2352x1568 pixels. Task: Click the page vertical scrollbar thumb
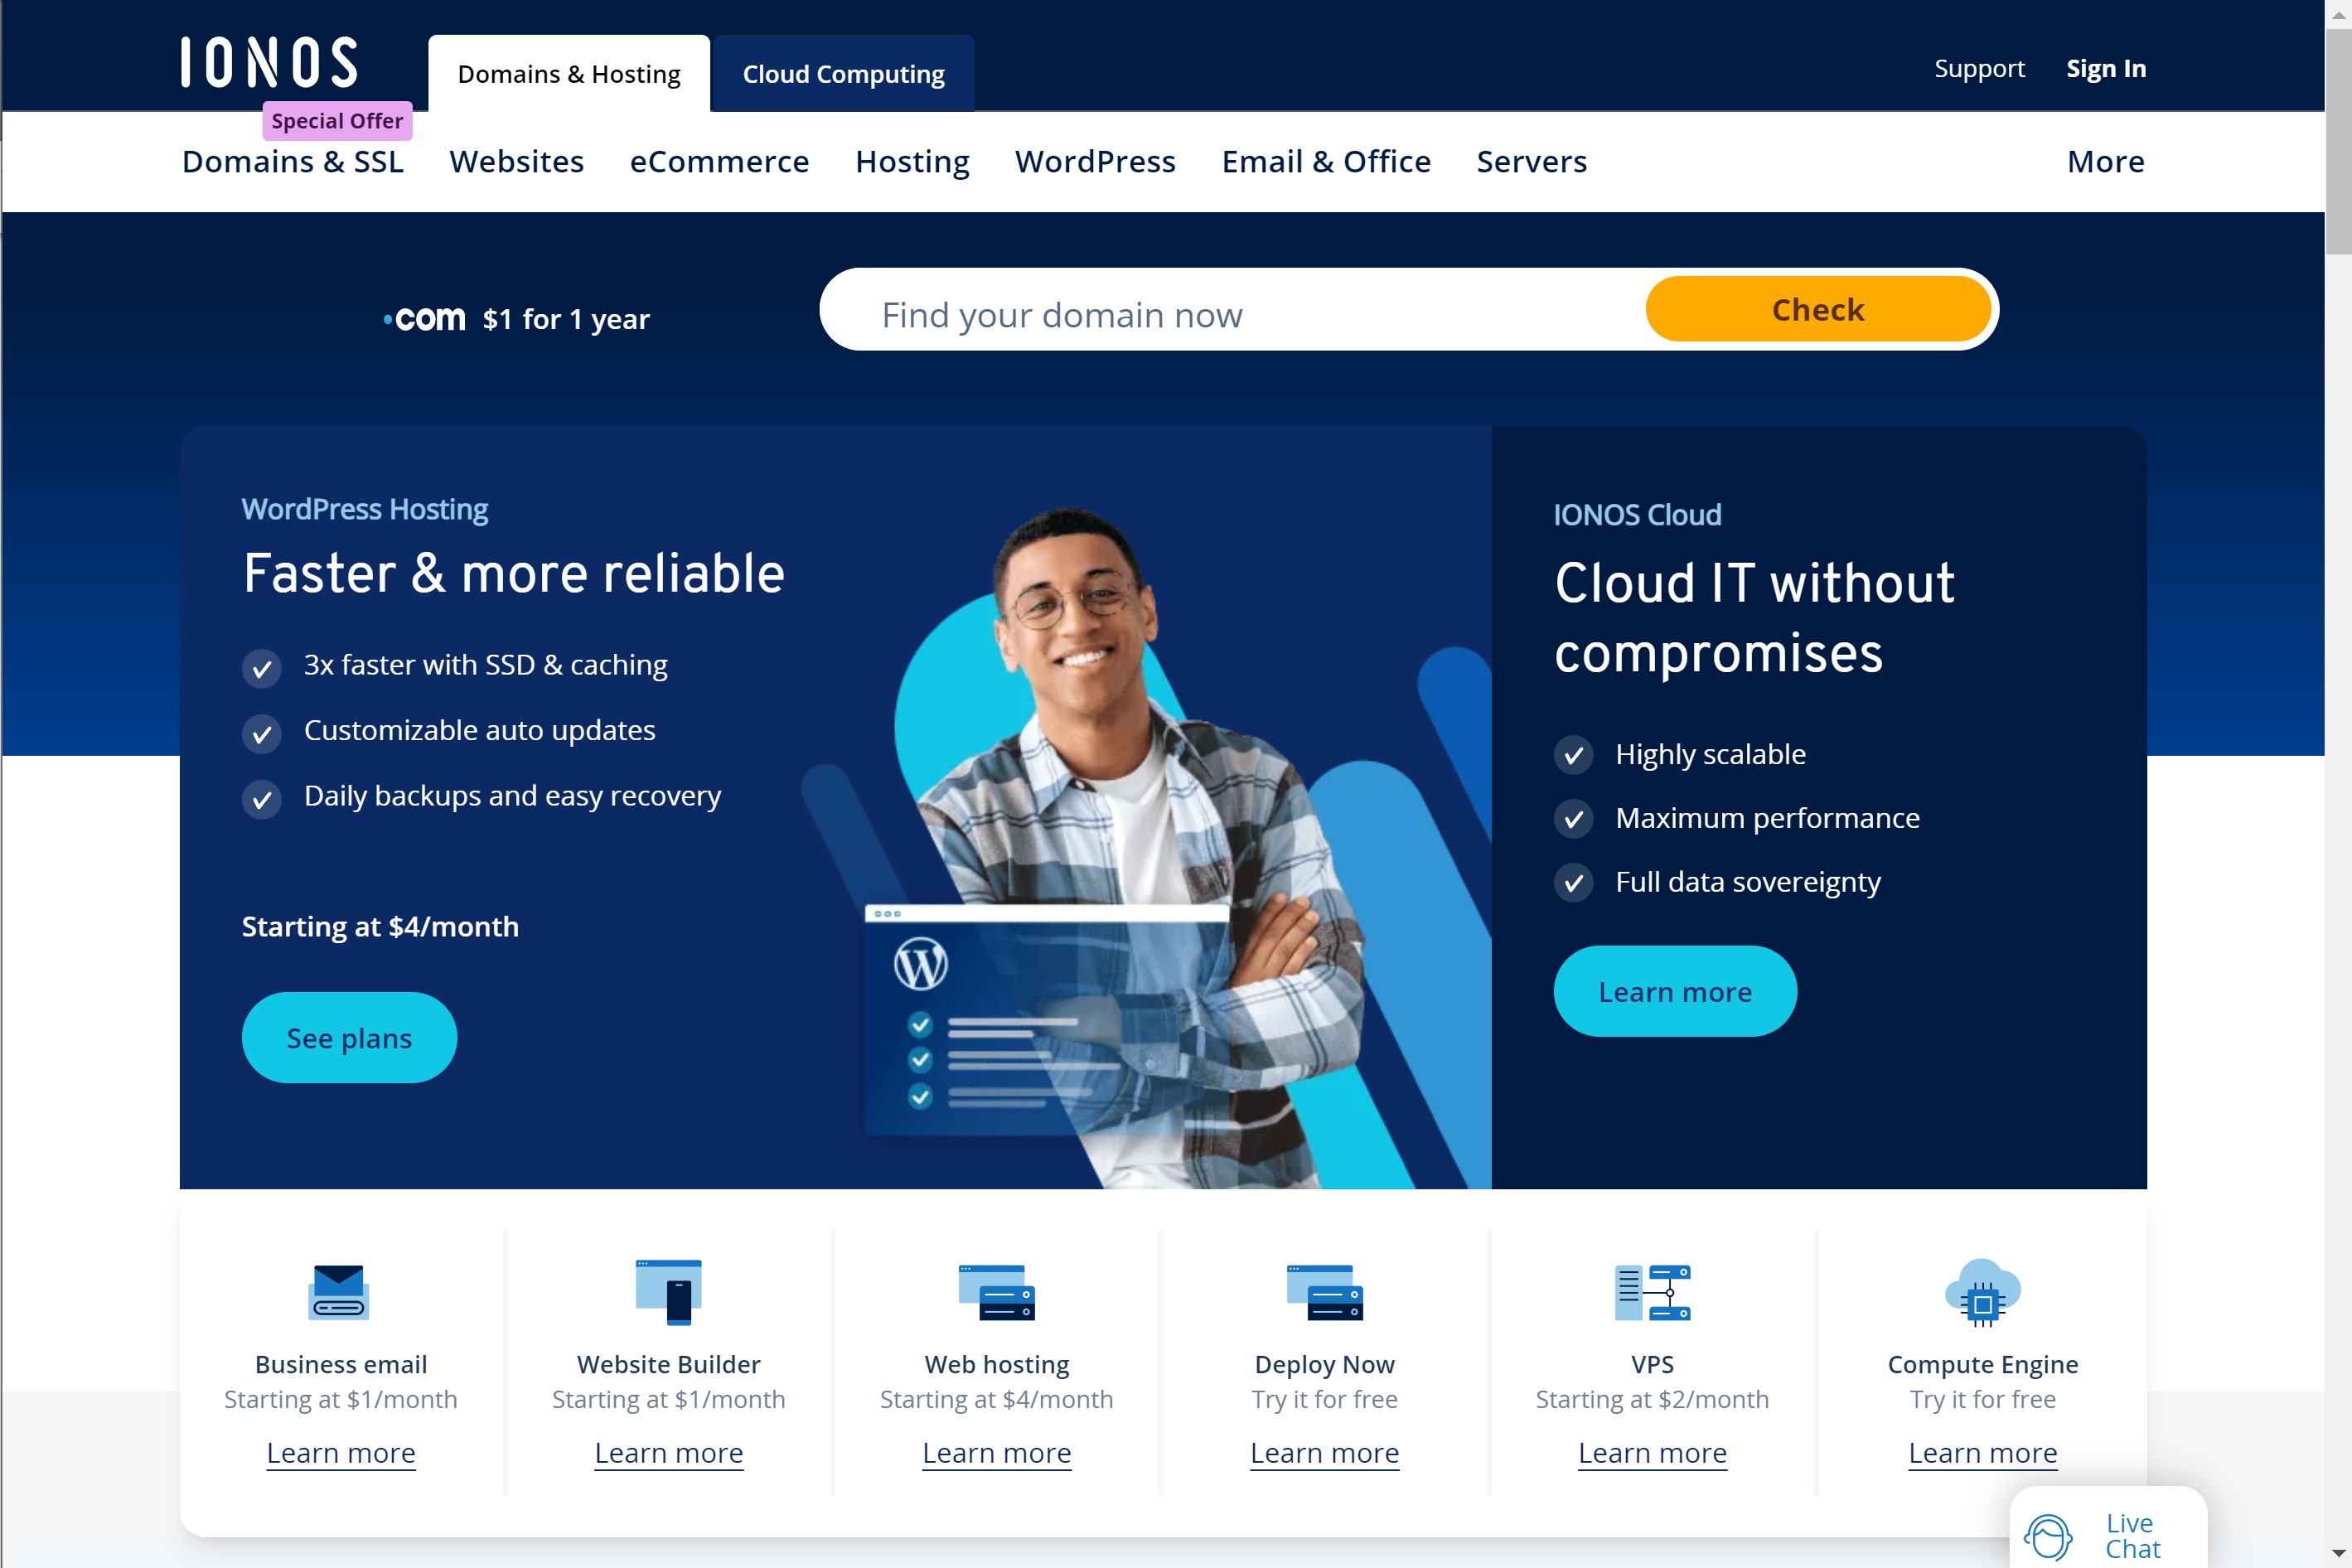tap(2338, 140)
